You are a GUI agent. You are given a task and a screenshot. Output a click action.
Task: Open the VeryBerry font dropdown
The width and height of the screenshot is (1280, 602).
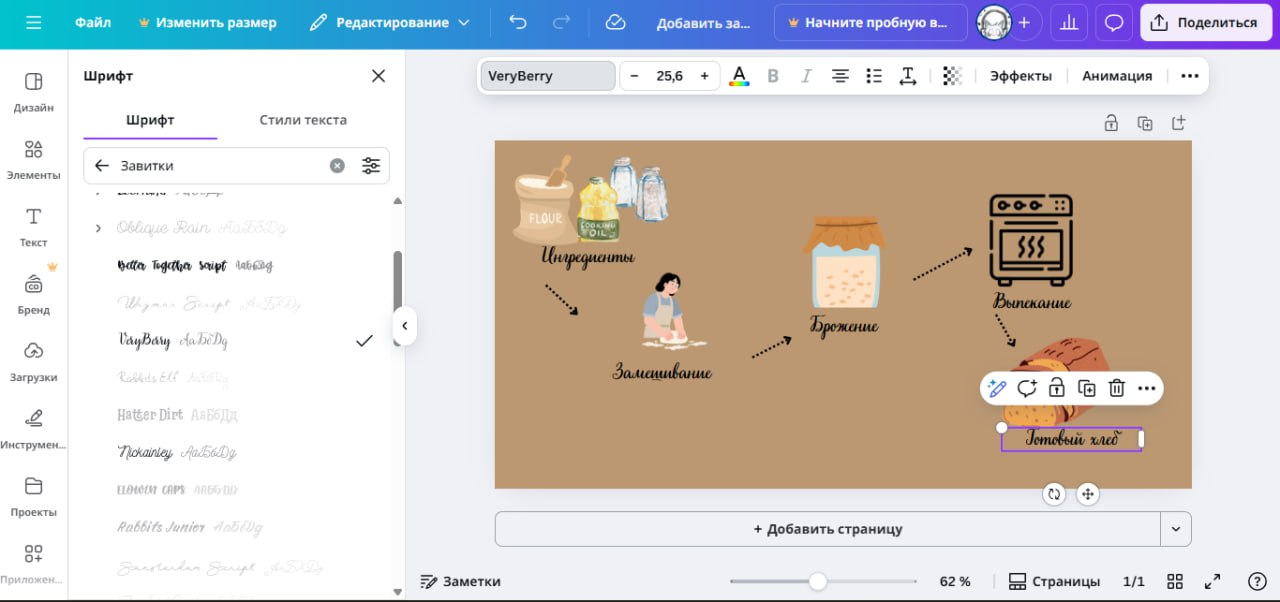547,76
